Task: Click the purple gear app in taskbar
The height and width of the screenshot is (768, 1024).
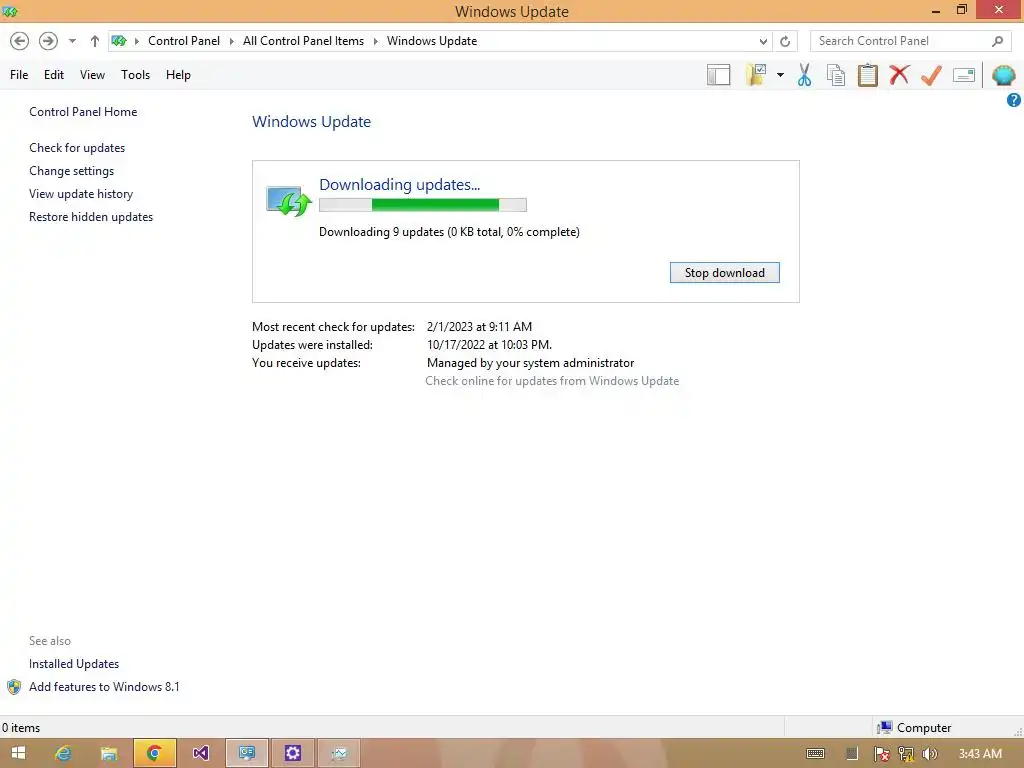Action: (x=293, y=753)
